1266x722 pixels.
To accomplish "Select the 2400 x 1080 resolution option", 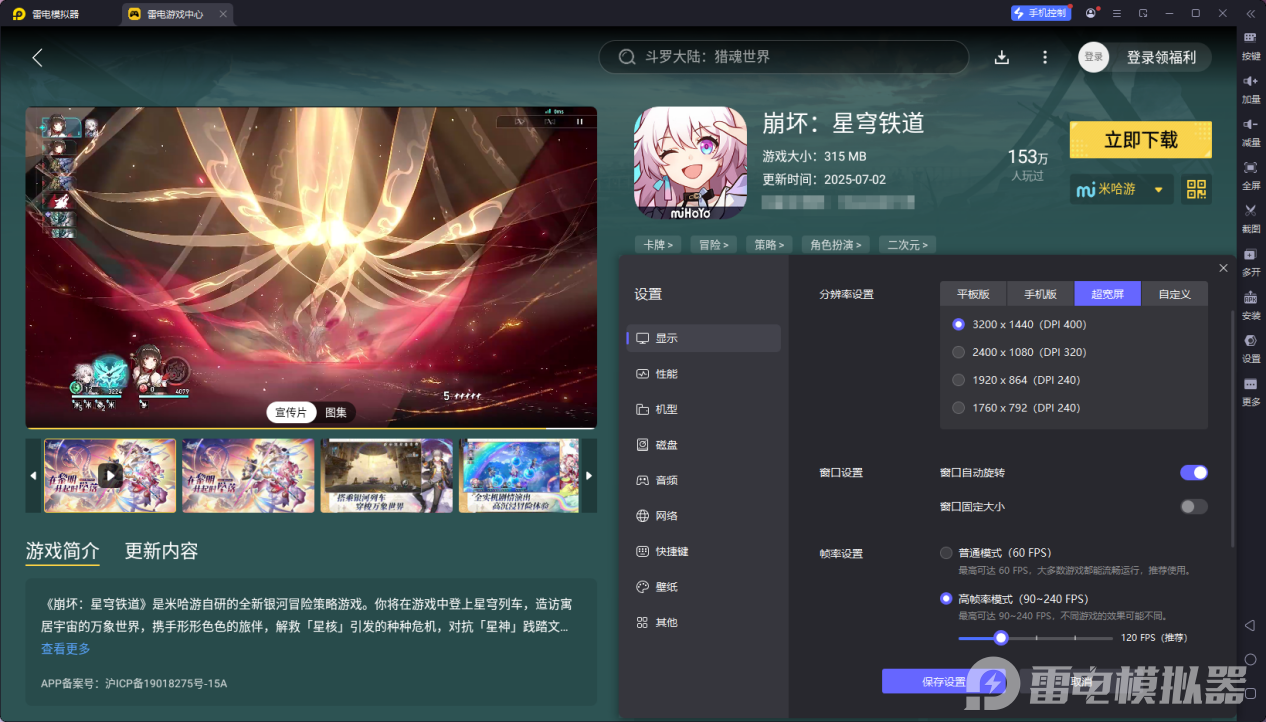I will pyautogui.click(x=957, y=351).
